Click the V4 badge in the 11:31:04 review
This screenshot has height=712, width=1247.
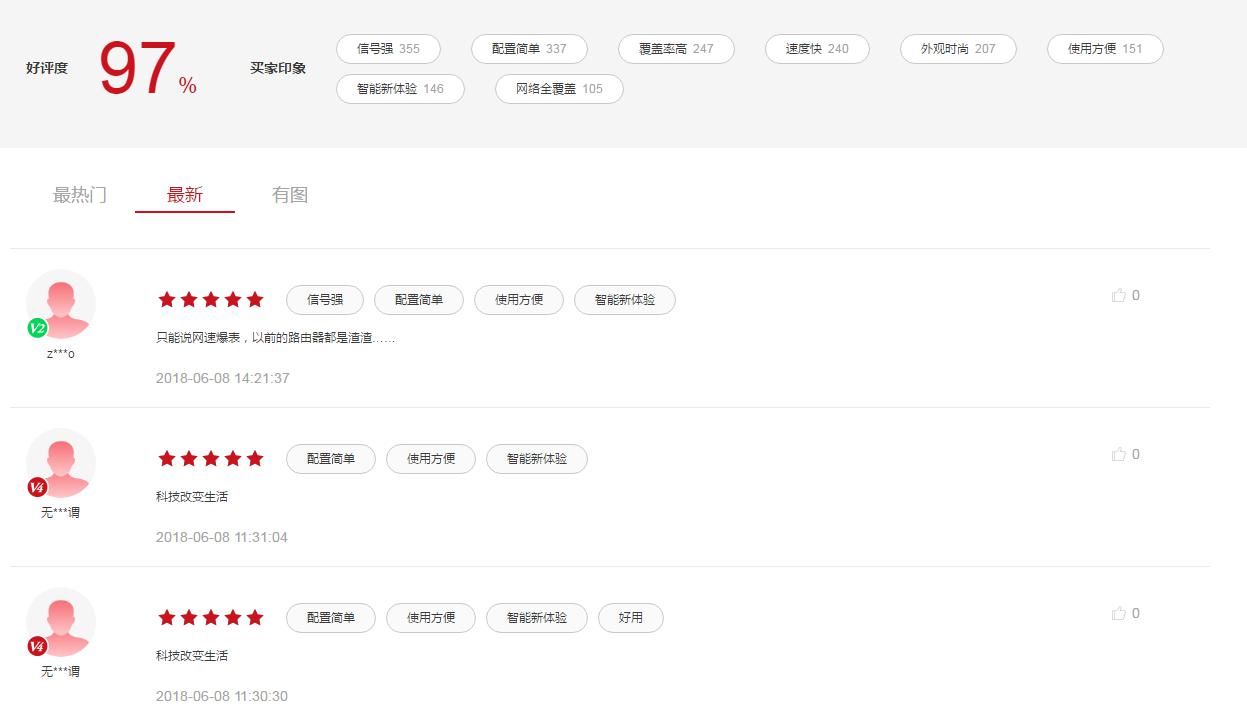click(x=38, y=487)
